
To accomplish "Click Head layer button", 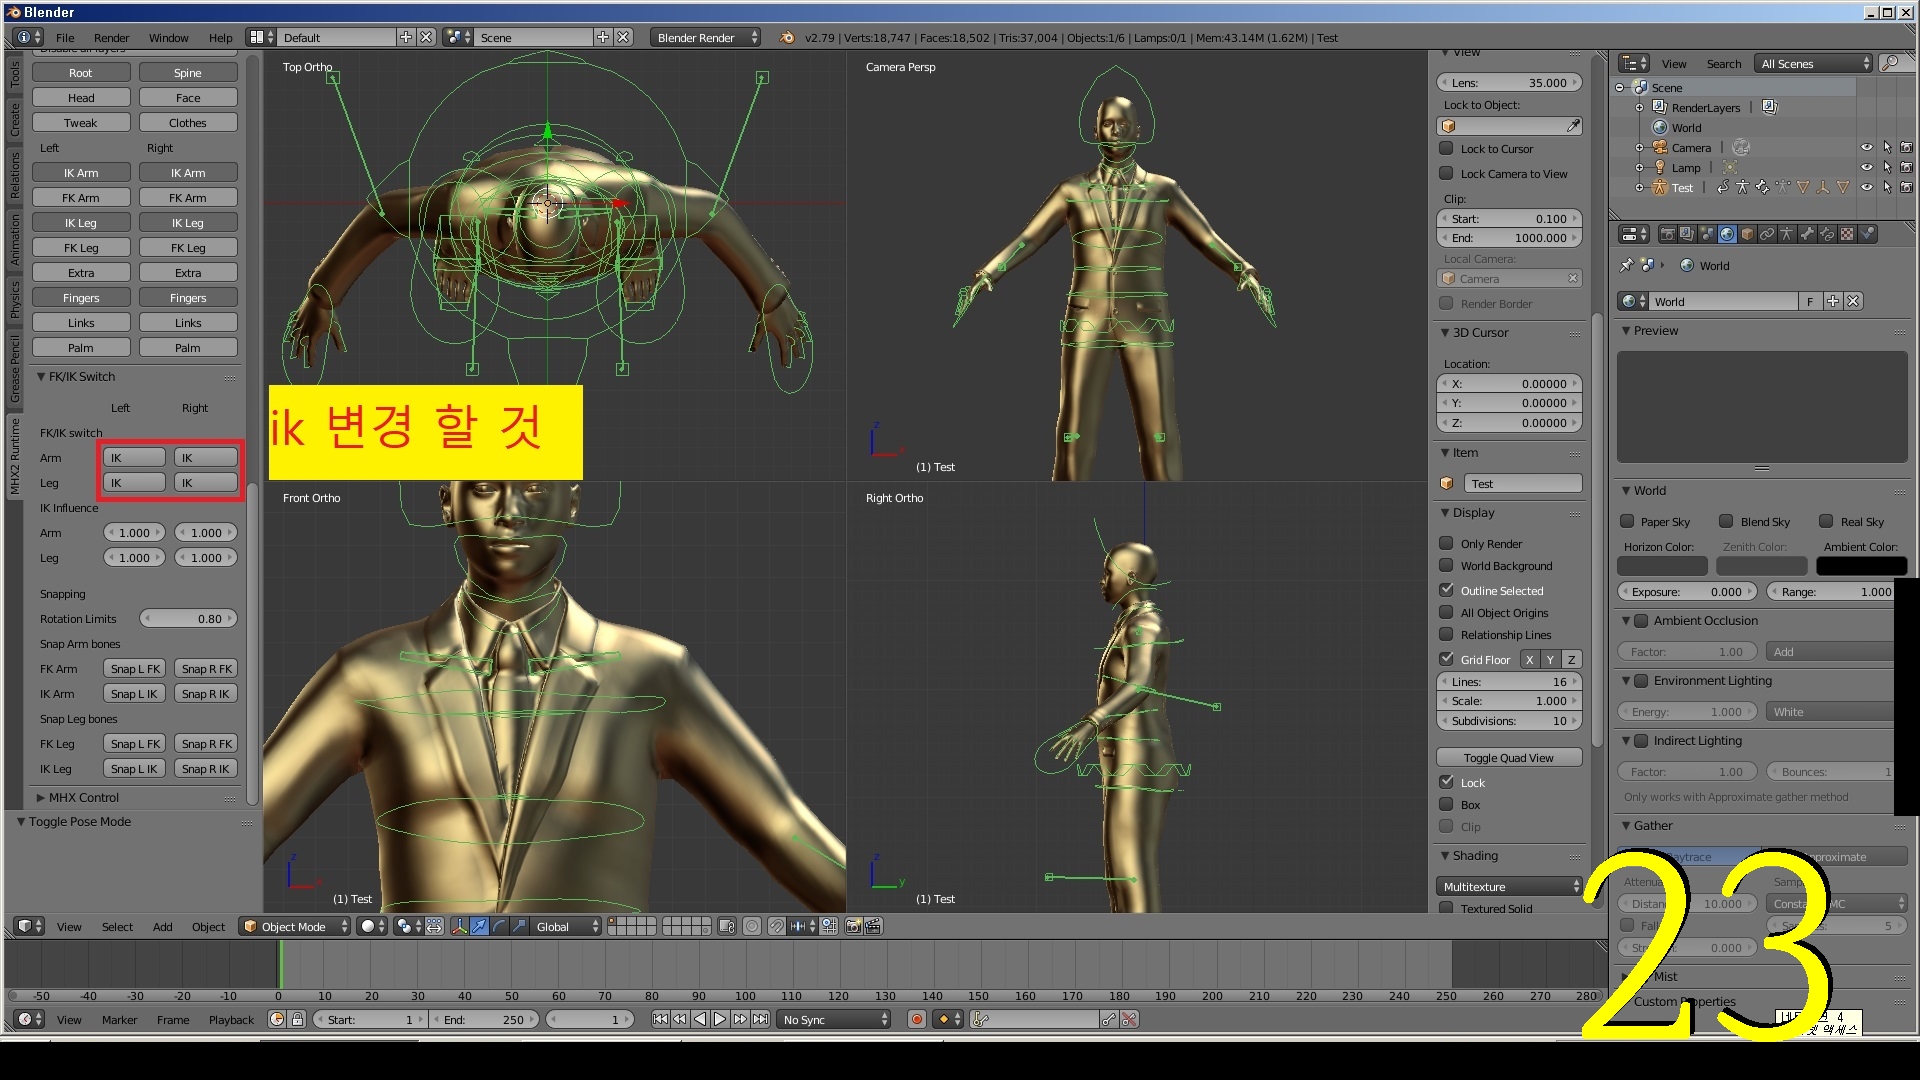I will 81,97.
